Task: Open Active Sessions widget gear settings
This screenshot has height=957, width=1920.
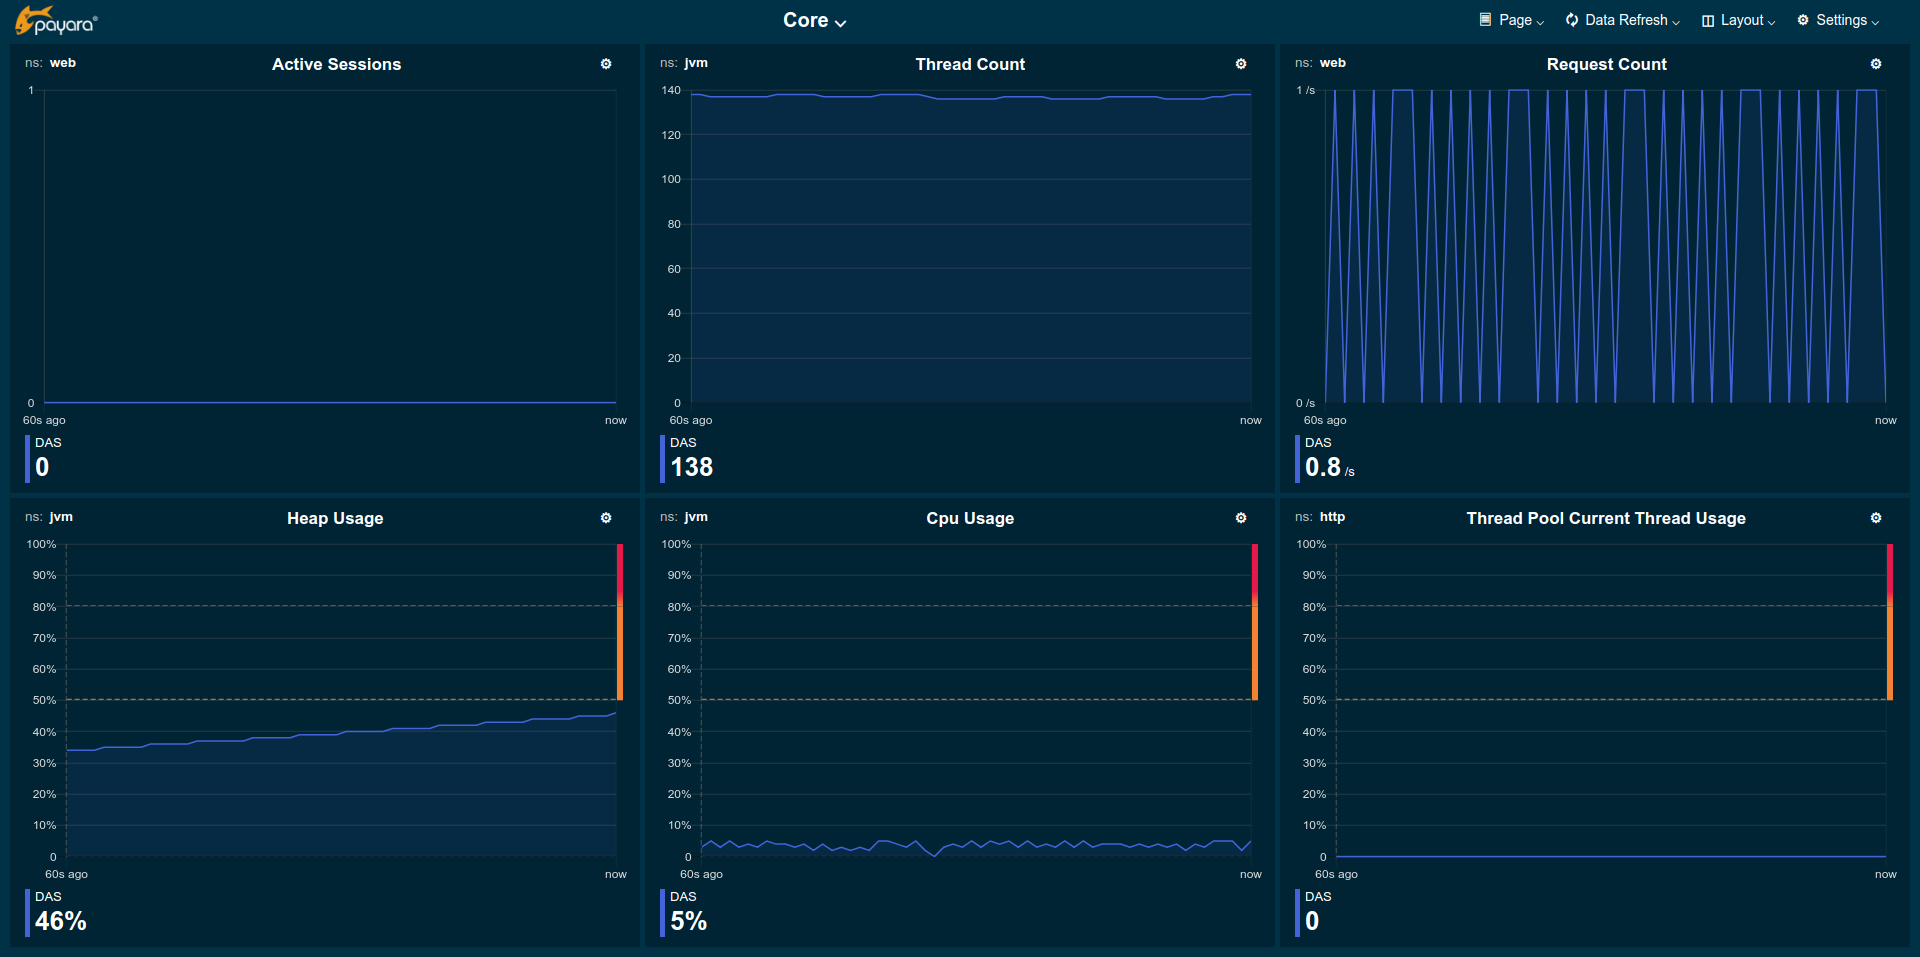Action: [x=606, y=64]
